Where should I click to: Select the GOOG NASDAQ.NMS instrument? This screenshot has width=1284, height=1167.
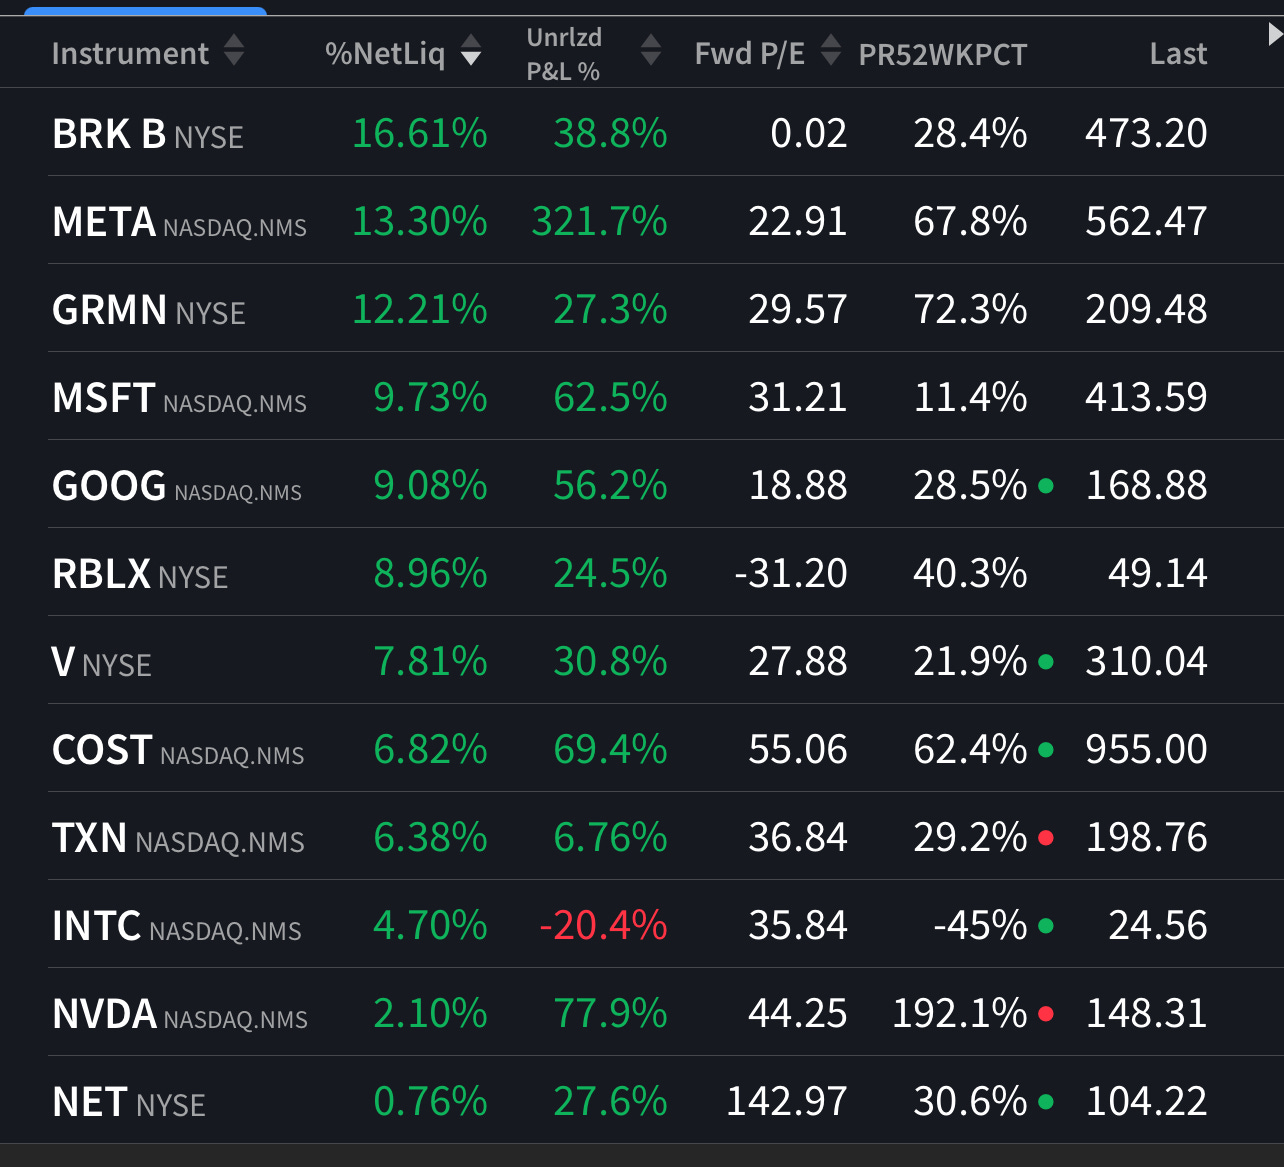(x=177, y=486)
